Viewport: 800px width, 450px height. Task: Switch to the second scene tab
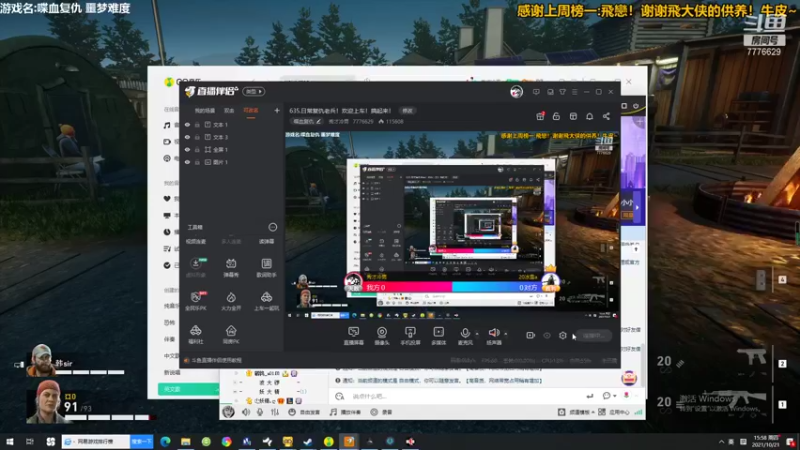click(x=229, y=111)
